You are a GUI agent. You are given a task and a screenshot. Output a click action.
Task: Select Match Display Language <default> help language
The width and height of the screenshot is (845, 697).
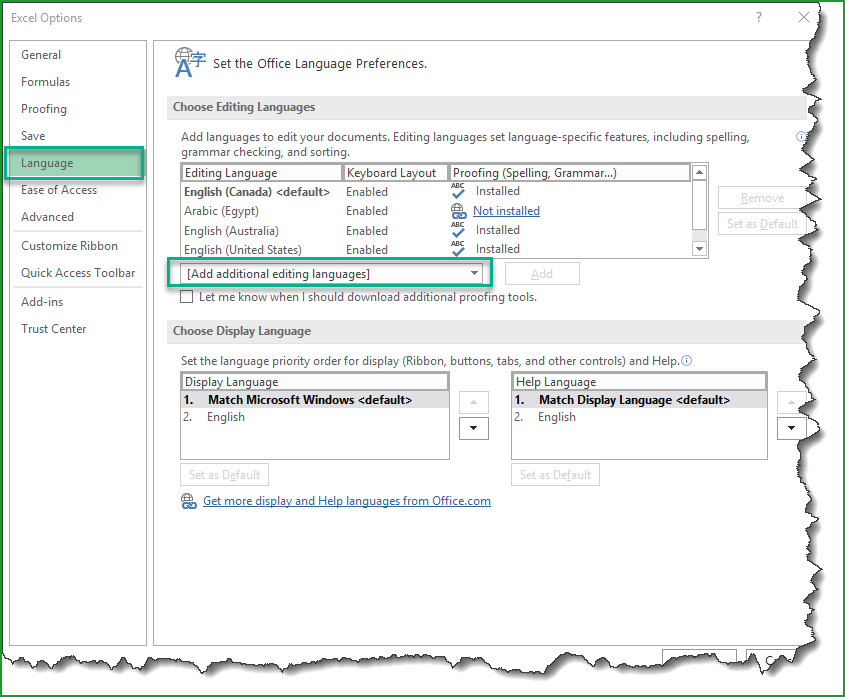click(x=639, y=399)
